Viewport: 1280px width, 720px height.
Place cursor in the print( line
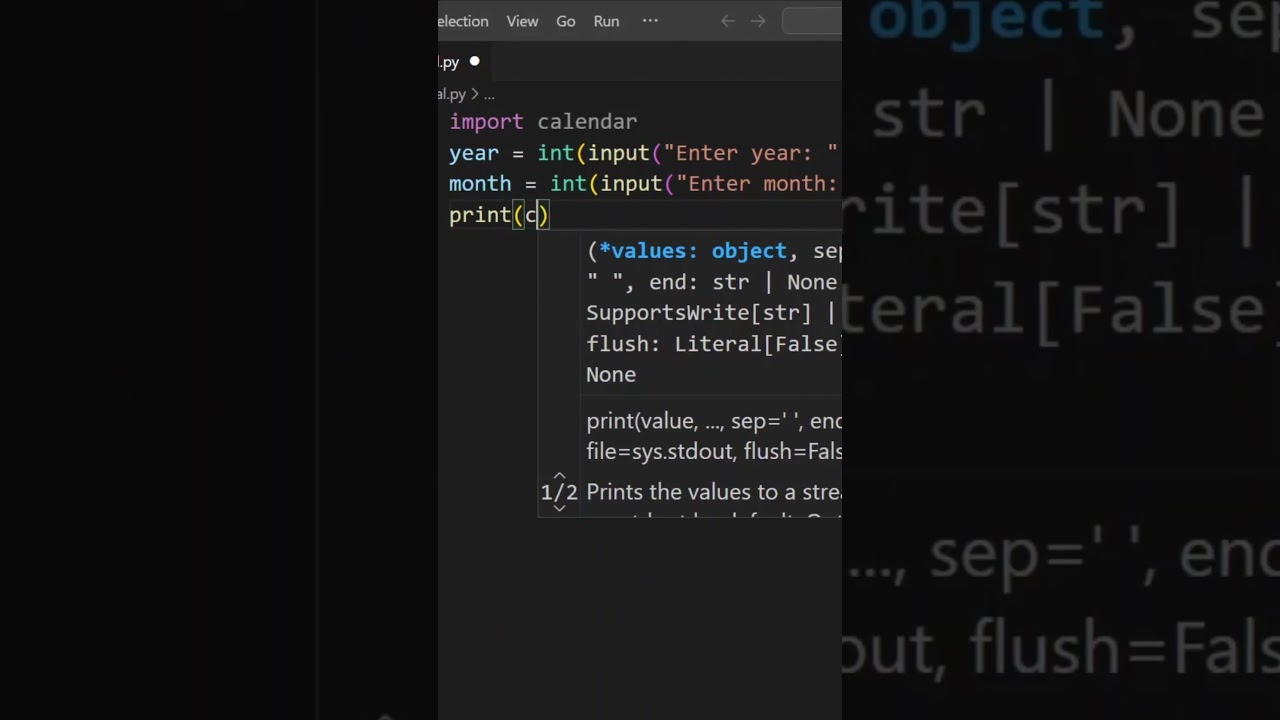[x=499, y=215]
